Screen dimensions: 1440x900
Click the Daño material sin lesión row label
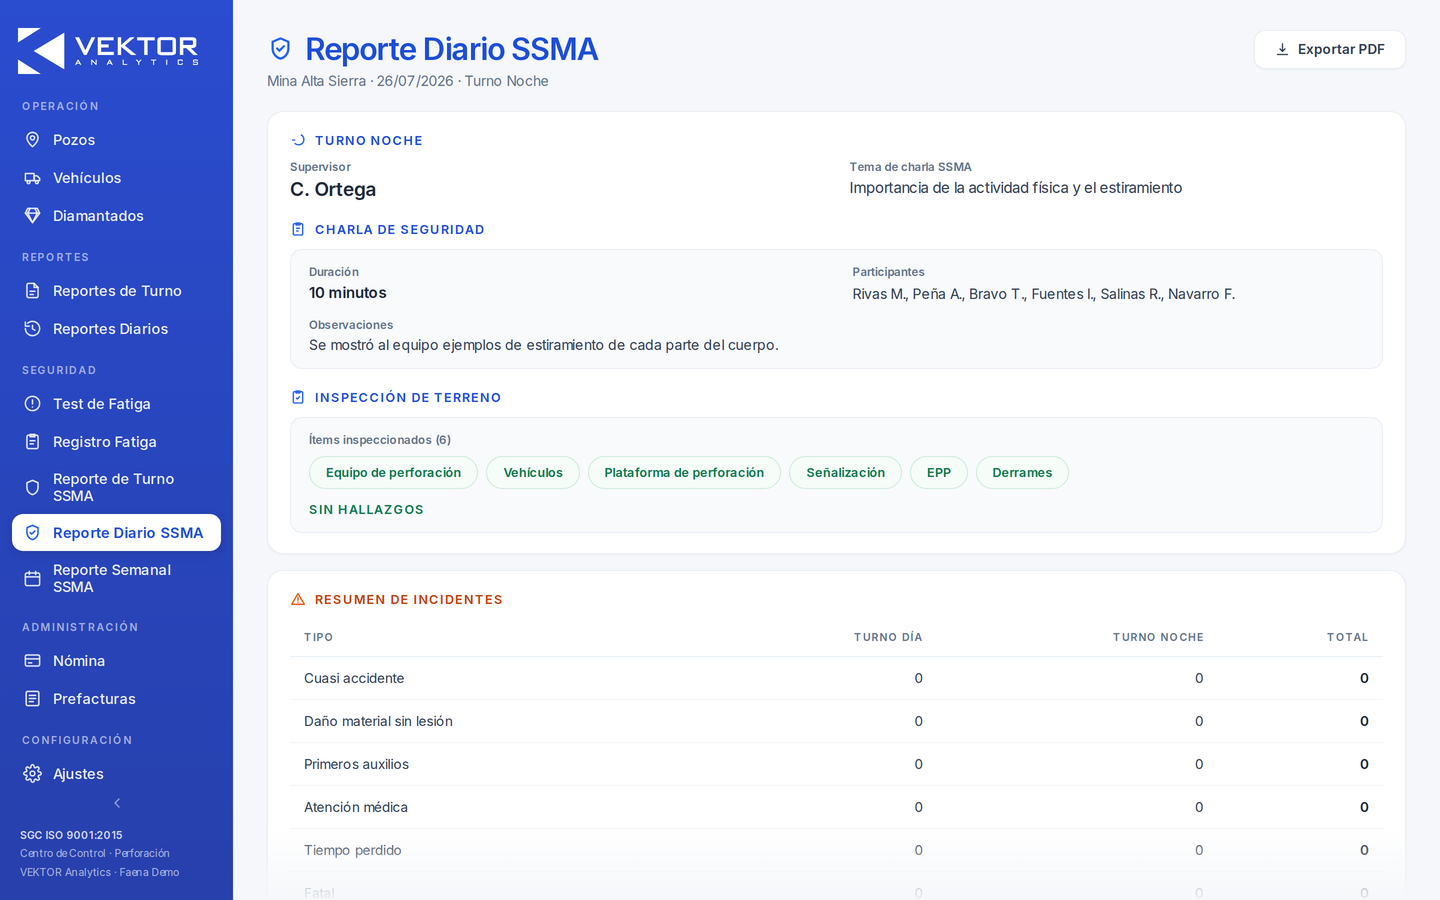click(378, 721)
